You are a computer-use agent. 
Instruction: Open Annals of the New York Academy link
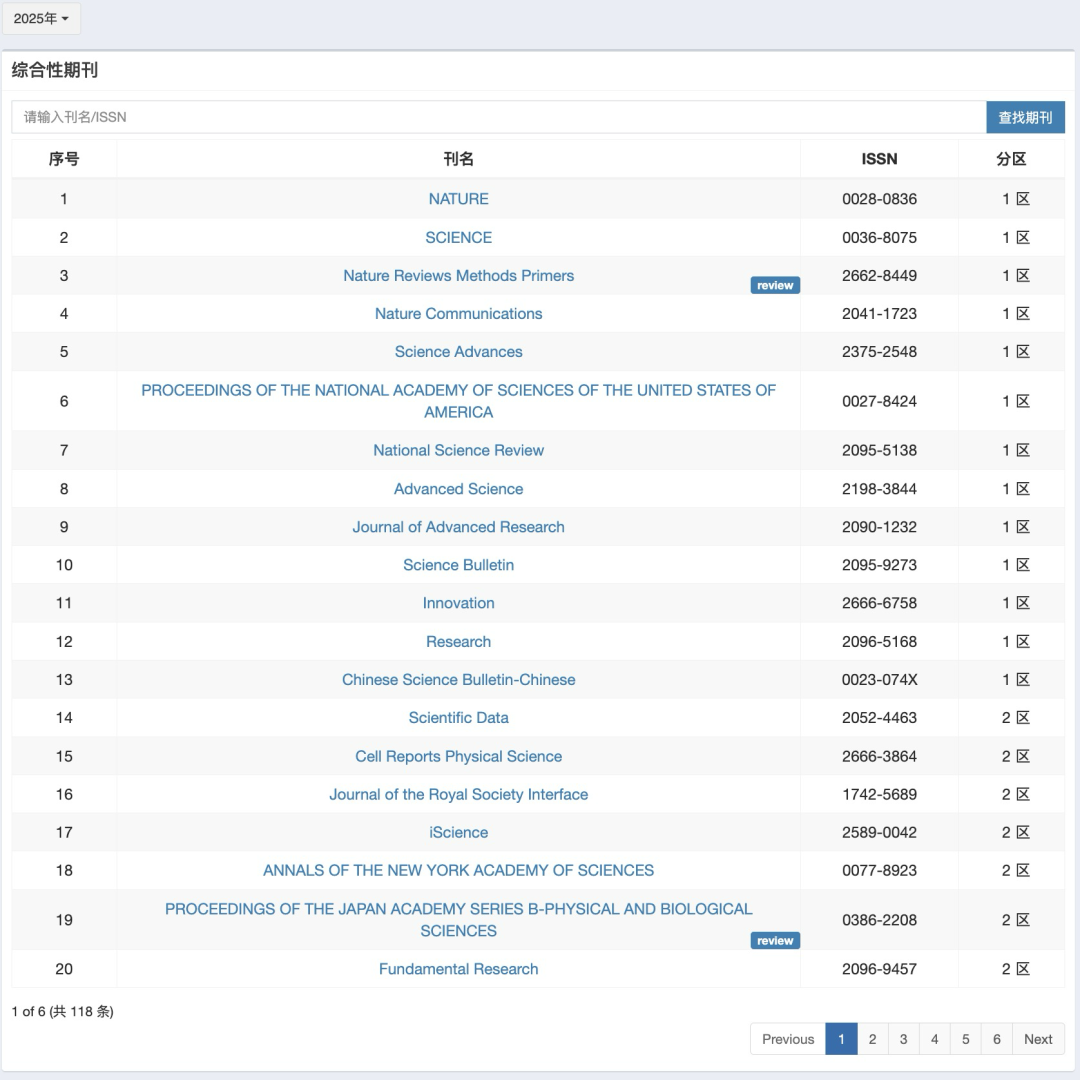(458, 871)
